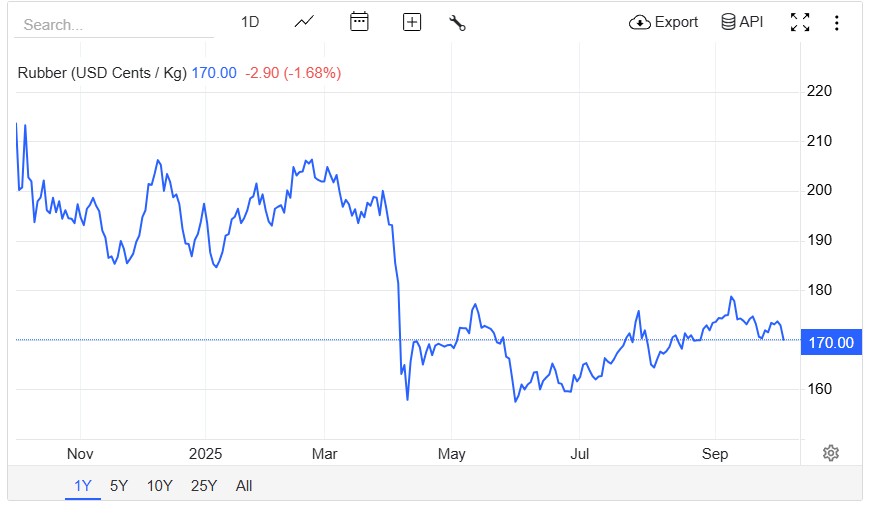Toggle fullscreen chart view
Viewport: 869px width, 513px height.
pyautogui.click(x=800, y=22)
